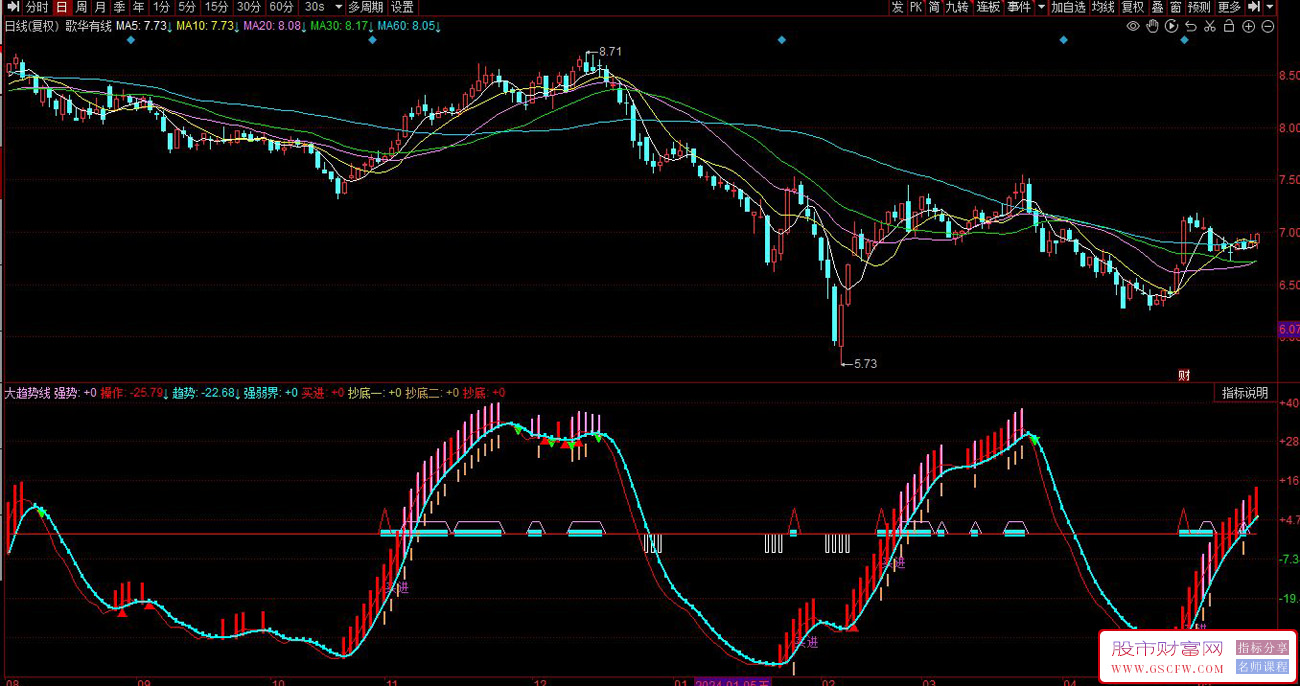Viewport: 1300px width, 686px height.
Task: Click the MA5: 7.73 label
Action: point(144,27)
